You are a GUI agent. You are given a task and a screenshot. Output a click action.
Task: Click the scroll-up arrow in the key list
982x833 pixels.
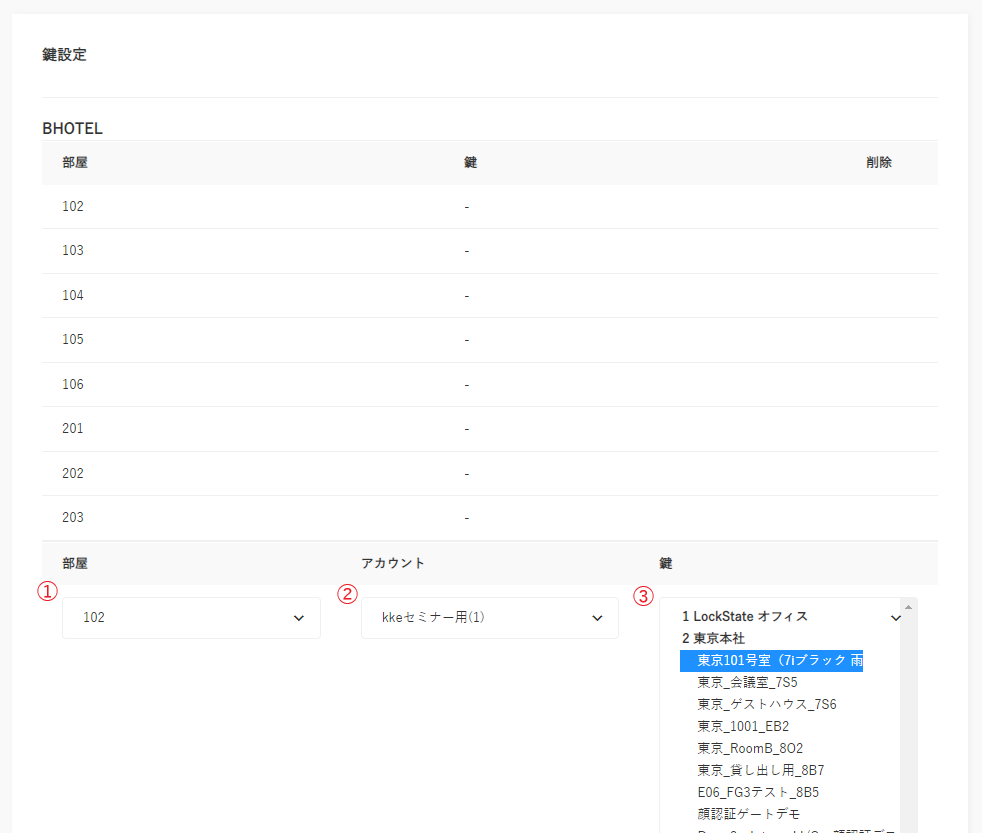908,607
